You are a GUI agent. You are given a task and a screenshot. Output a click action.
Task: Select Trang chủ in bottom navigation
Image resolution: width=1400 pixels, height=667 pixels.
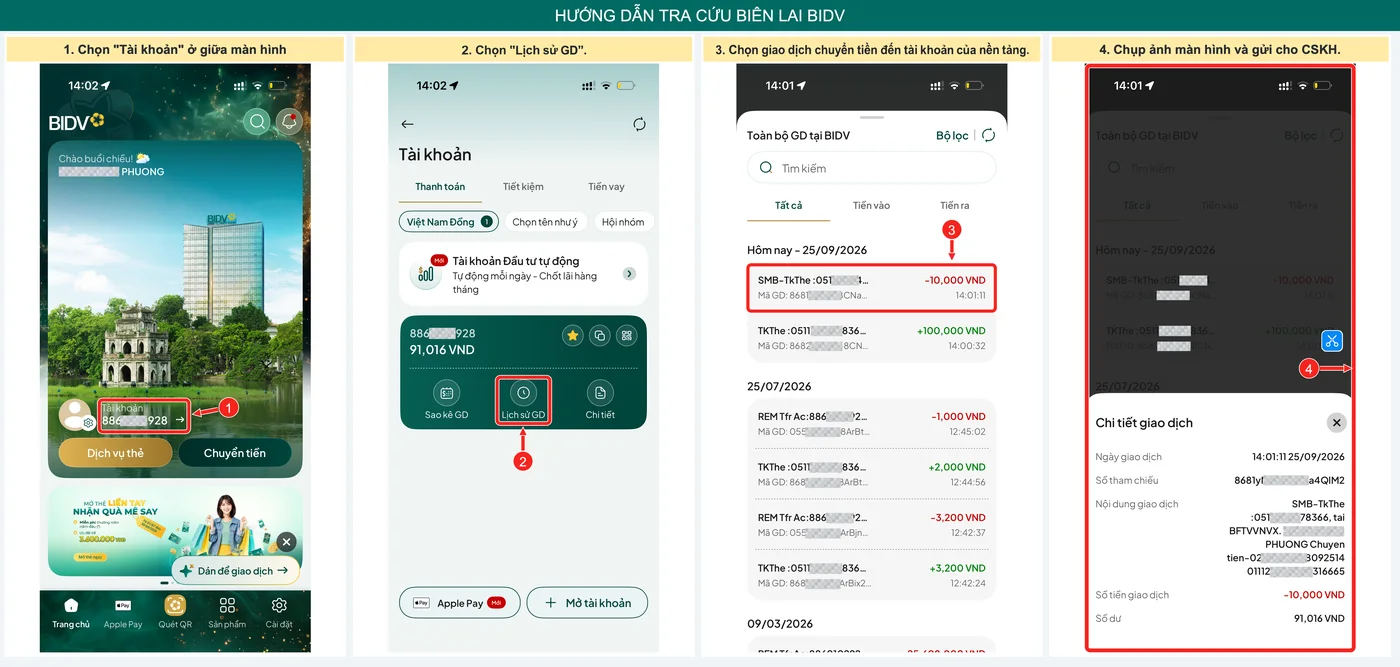(71, 613)
